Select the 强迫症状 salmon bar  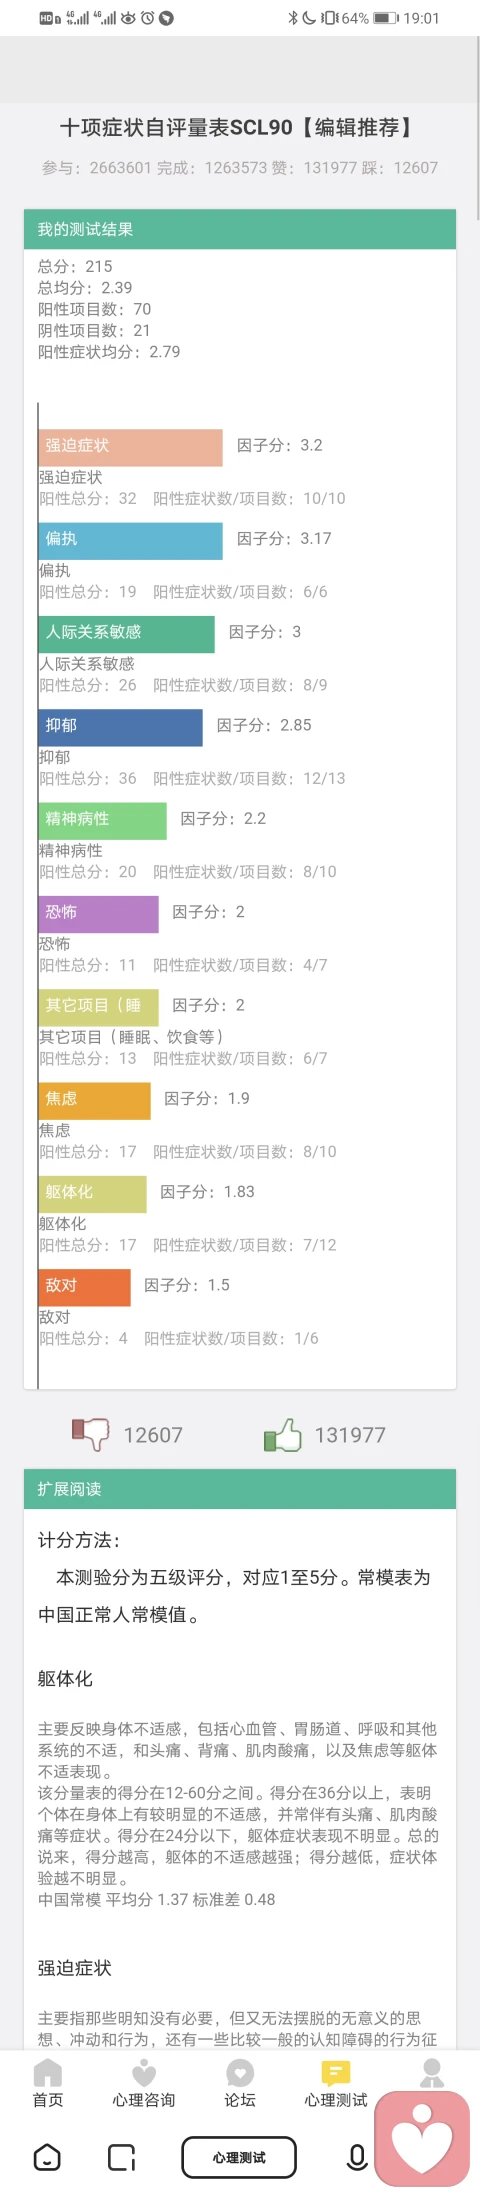click(x=130, y=447)
